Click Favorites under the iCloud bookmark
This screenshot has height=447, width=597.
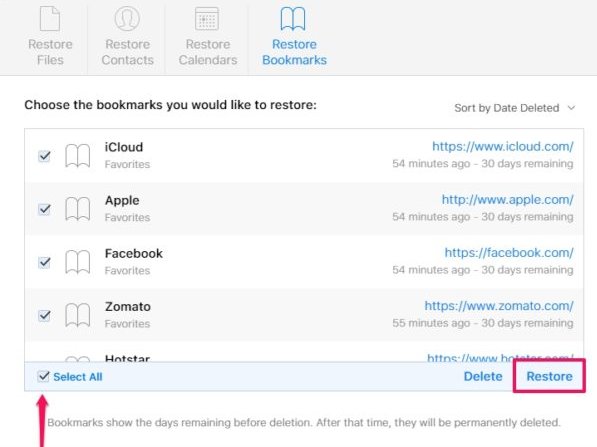[x=127, y=164]
